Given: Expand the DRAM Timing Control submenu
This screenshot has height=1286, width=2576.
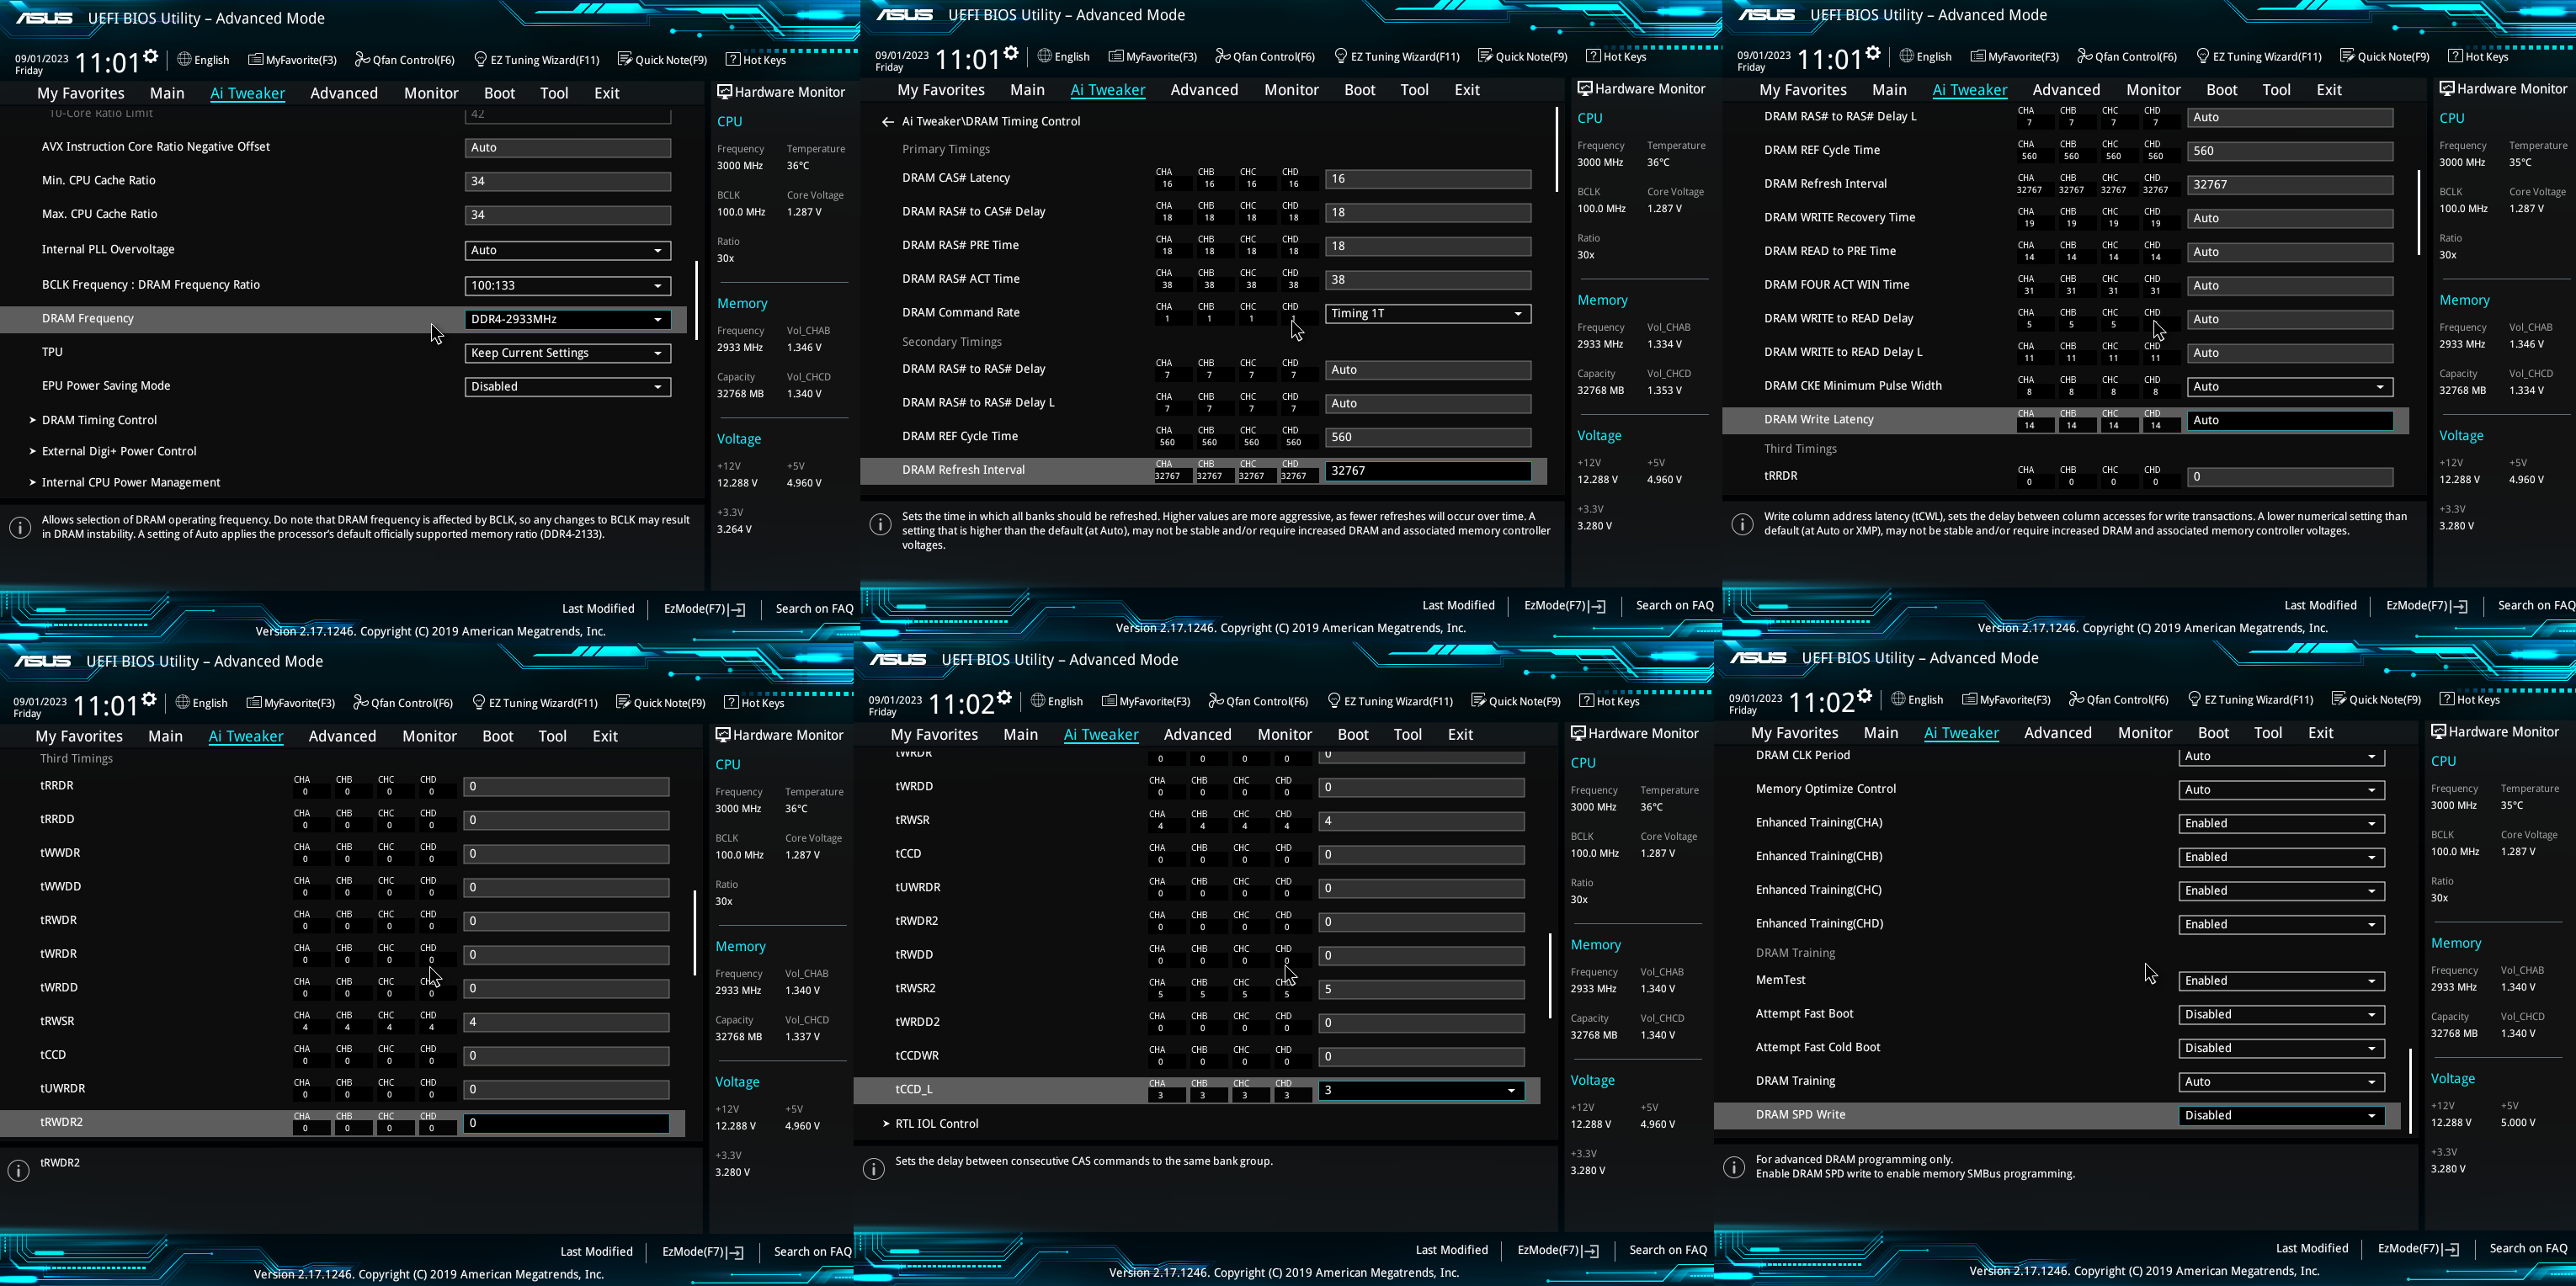Looking at the screenshot, I should click(x=99, y=420).
